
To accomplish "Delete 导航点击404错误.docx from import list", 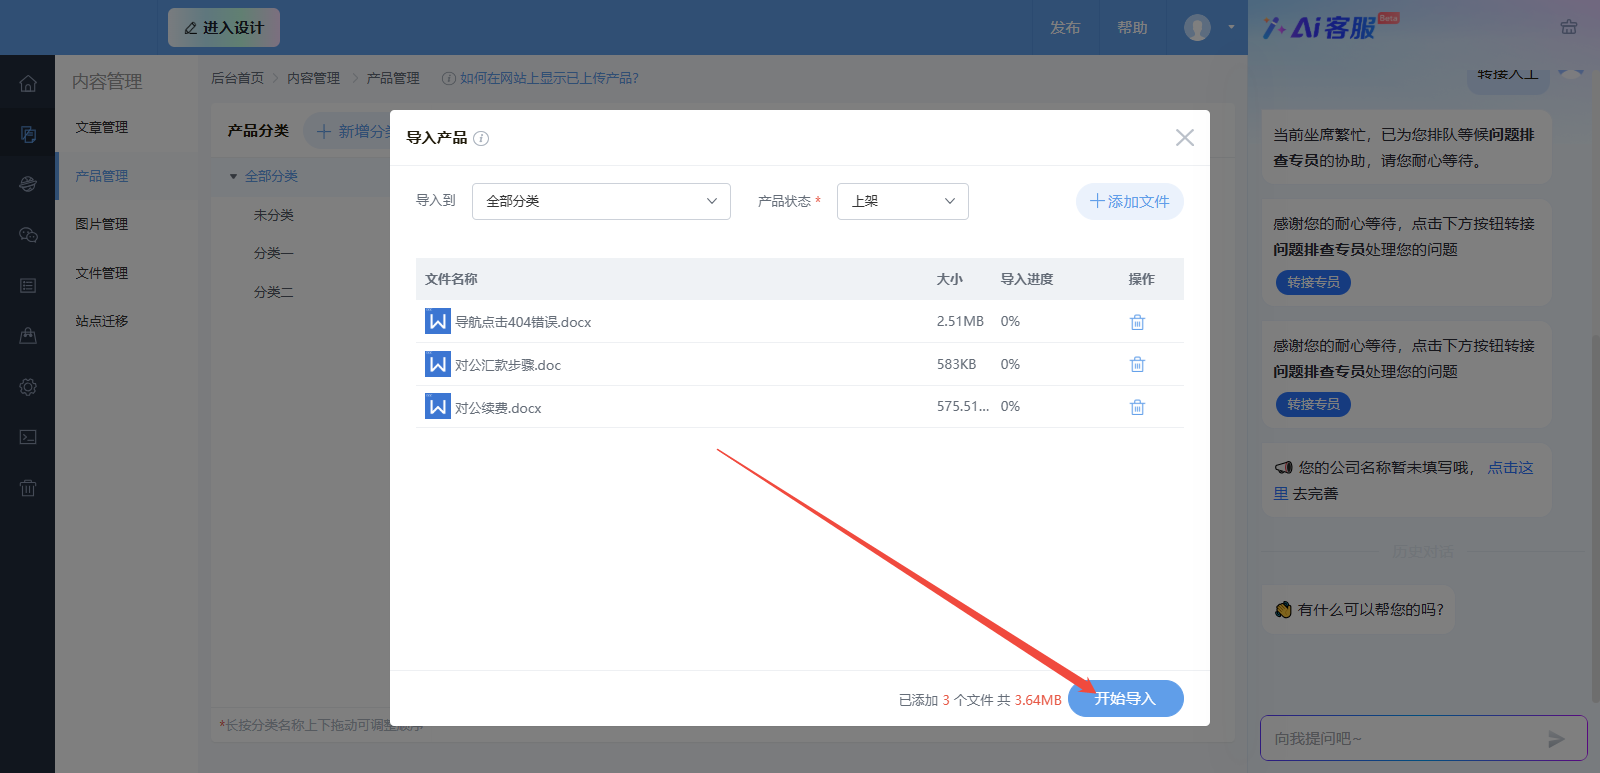I will point(1137,322).
